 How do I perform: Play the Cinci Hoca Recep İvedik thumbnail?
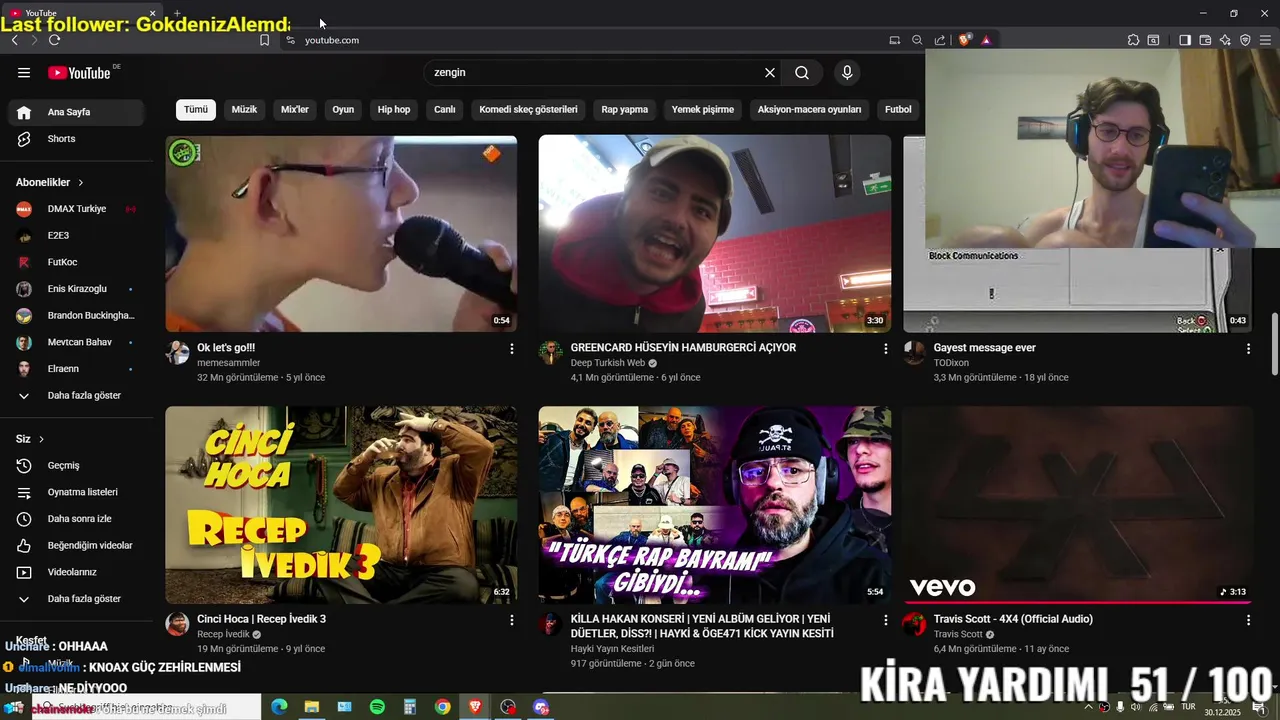341,505
